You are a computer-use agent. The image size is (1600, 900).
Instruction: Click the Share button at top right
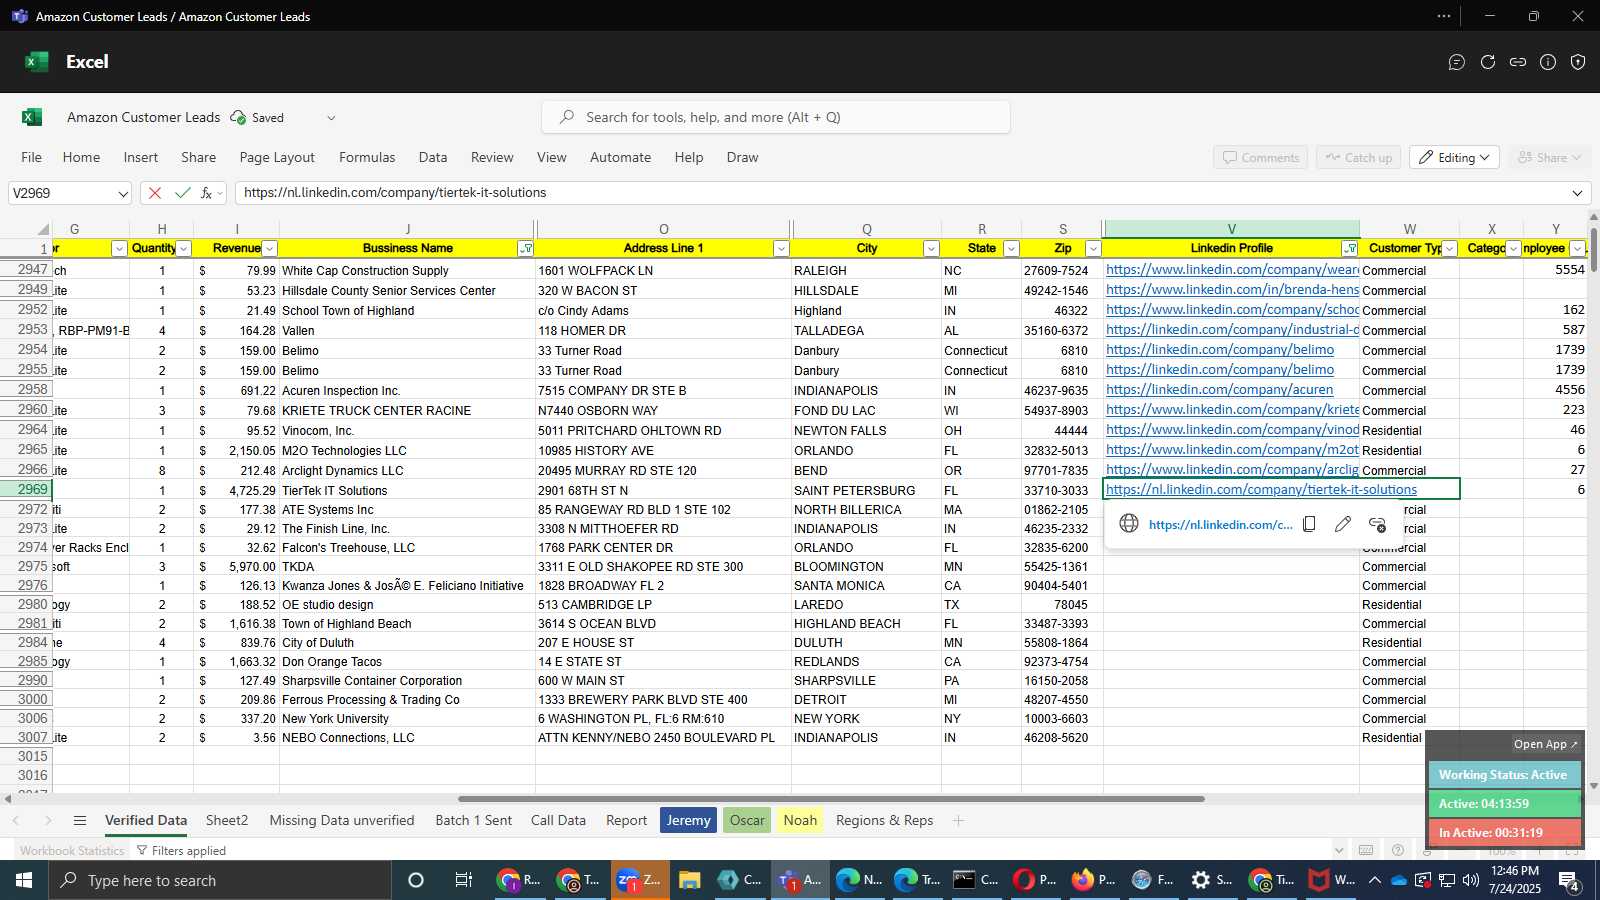(1549, 158)
